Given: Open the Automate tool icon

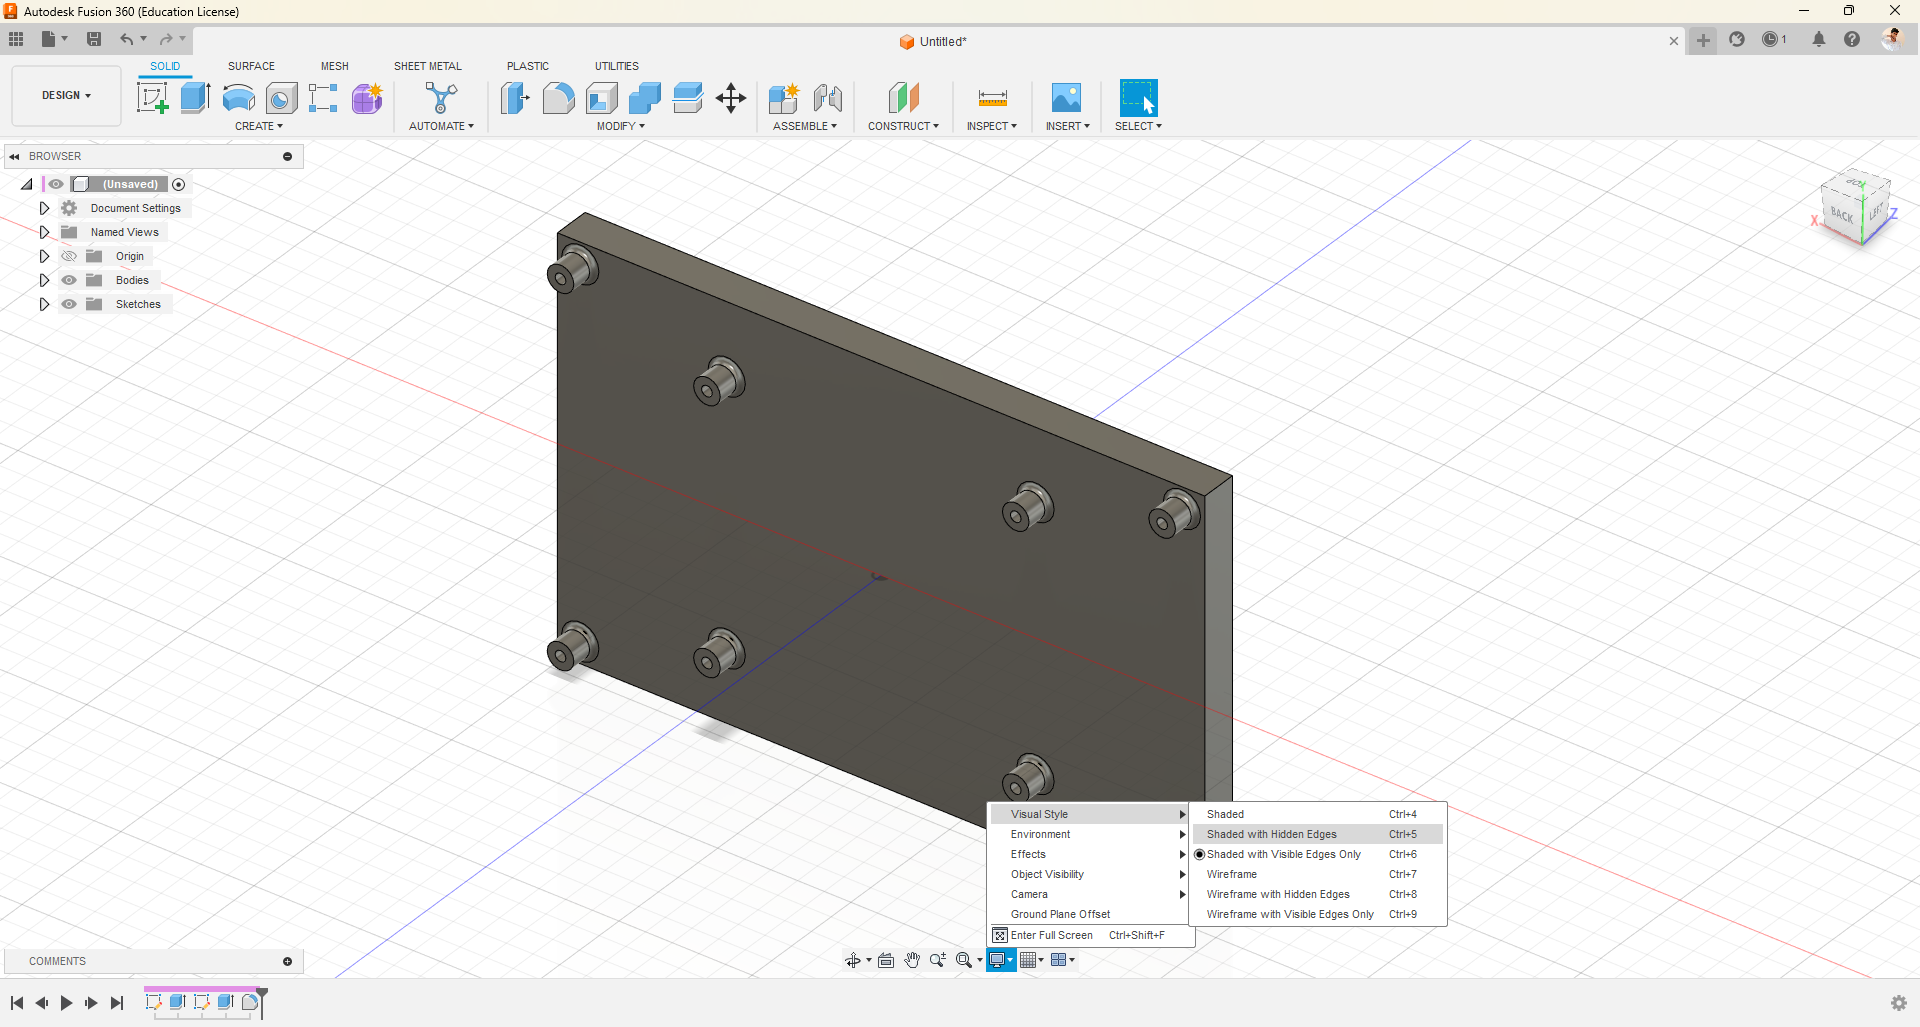Looking at the screenshot, I should click(x=440, y=98).
